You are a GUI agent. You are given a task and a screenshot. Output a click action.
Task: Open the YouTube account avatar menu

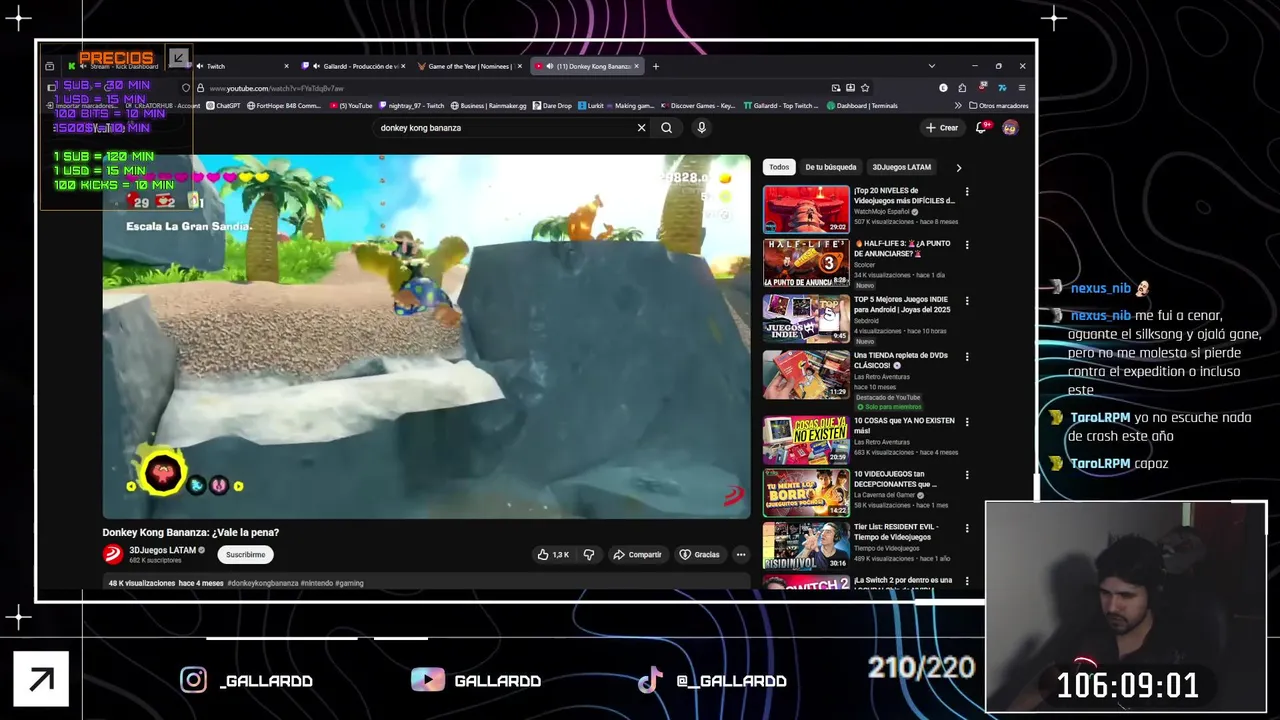(1010, 127)
